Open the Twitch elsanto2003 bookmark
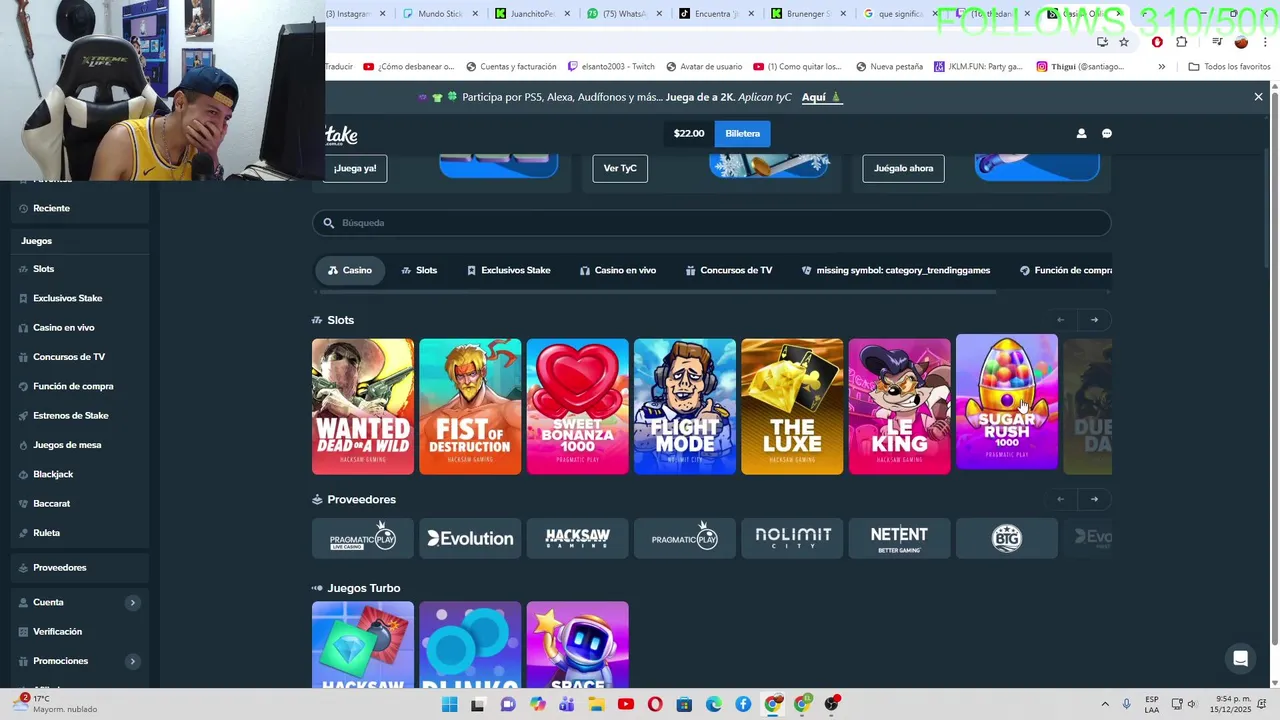 [611, 67]
